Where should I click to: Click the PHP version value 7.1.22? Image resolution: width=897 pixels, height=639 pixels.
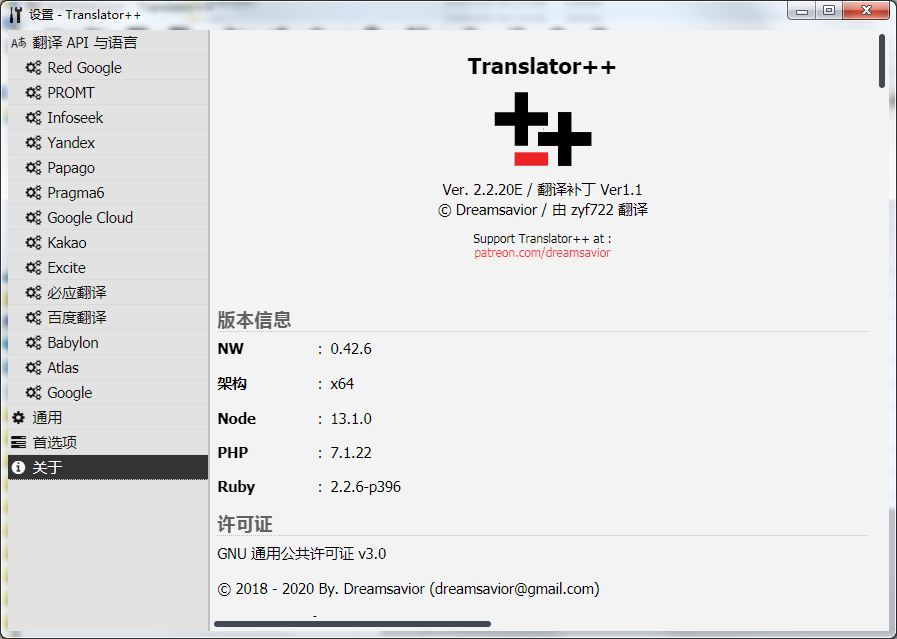[x=351, y=453]
